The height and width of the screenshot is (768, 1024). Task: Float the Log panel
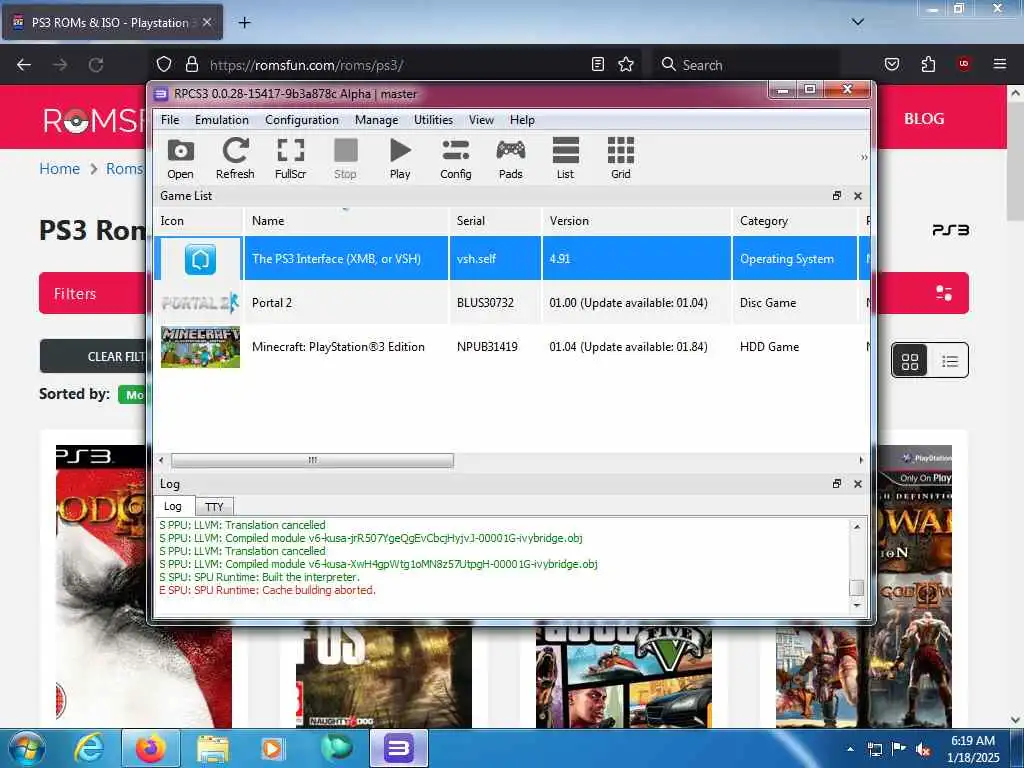tap(837, 484)
